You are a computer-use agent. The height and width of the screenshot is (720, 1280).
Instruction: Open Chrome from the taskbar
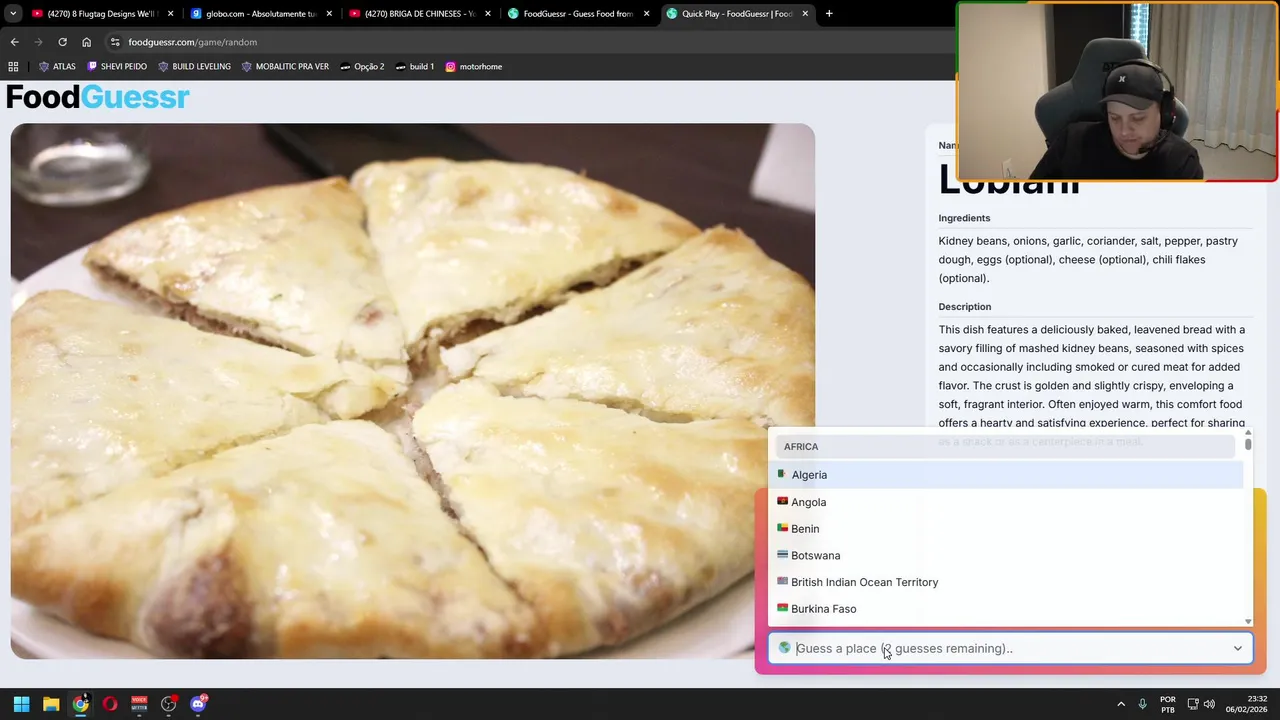pyautogui.click(x=80, y=704)
